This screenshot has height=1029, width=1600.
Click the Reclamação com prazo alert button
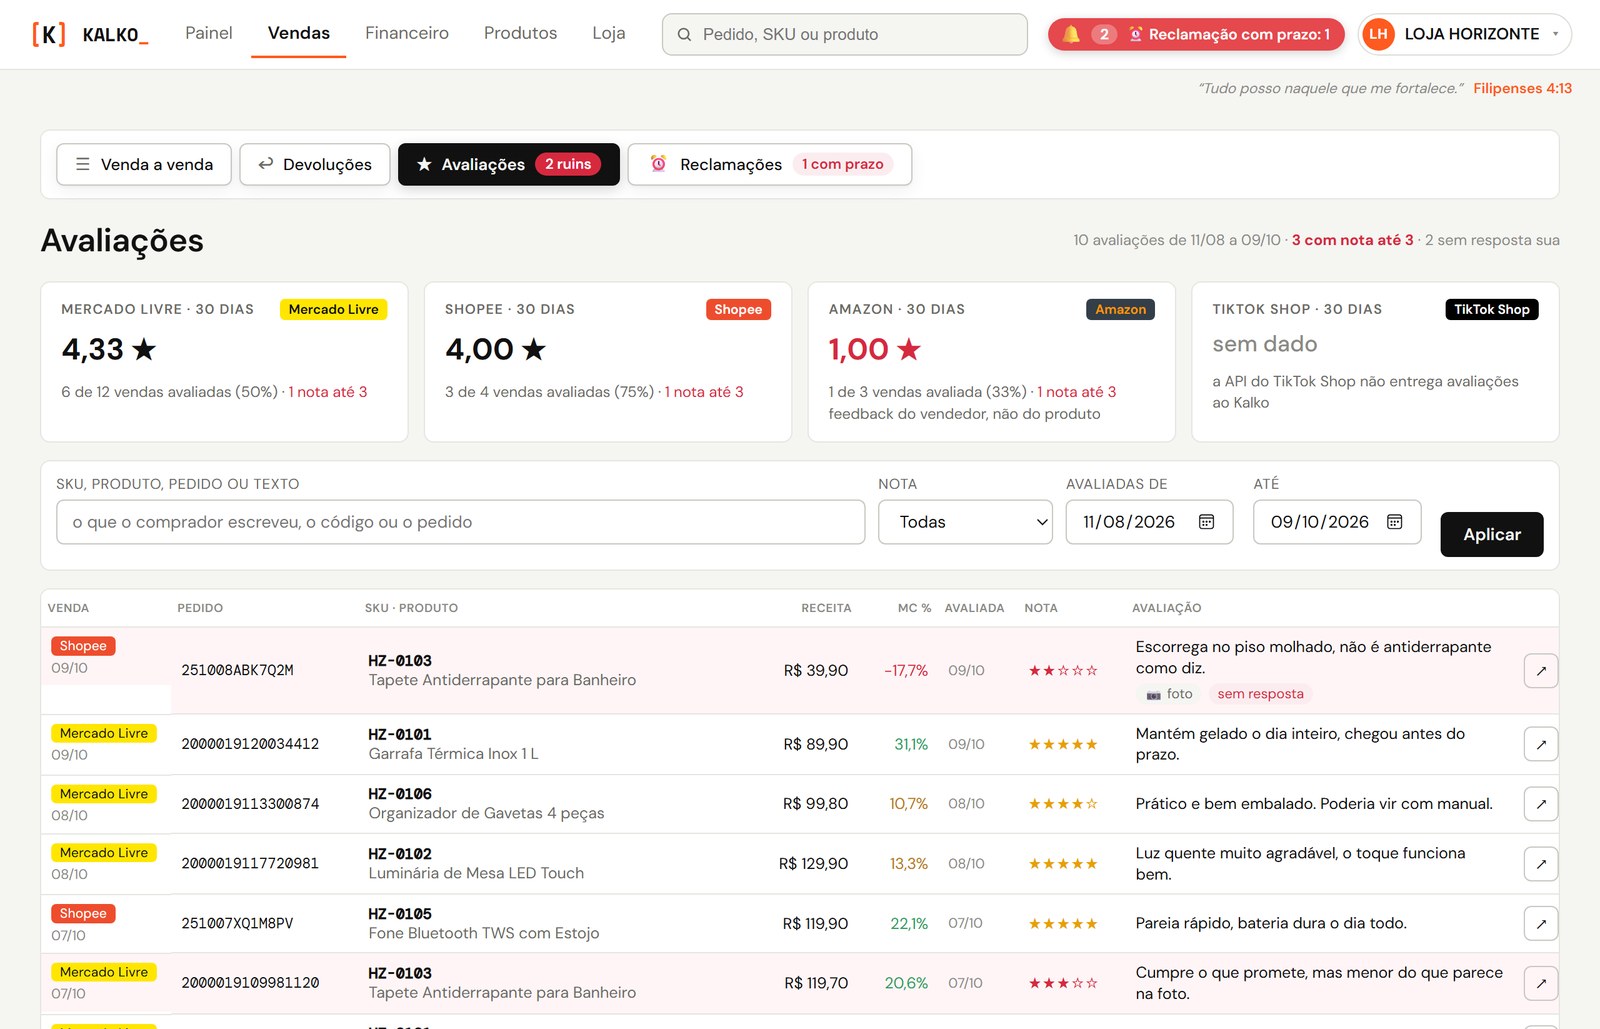point(1198,34)
